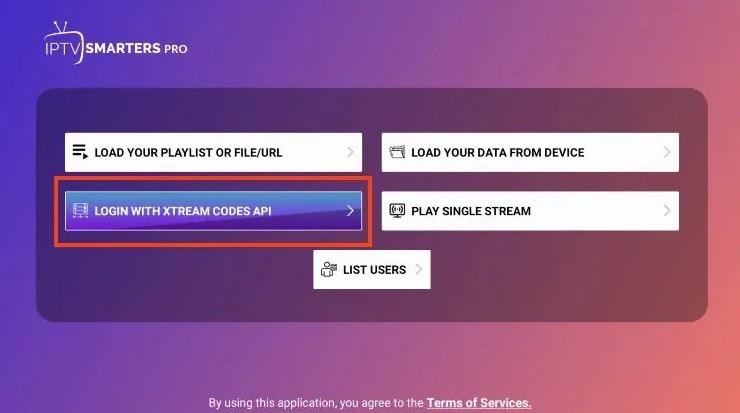
Task: Choose Load Your Data From Device label
Action: click(x=498, y=153)
